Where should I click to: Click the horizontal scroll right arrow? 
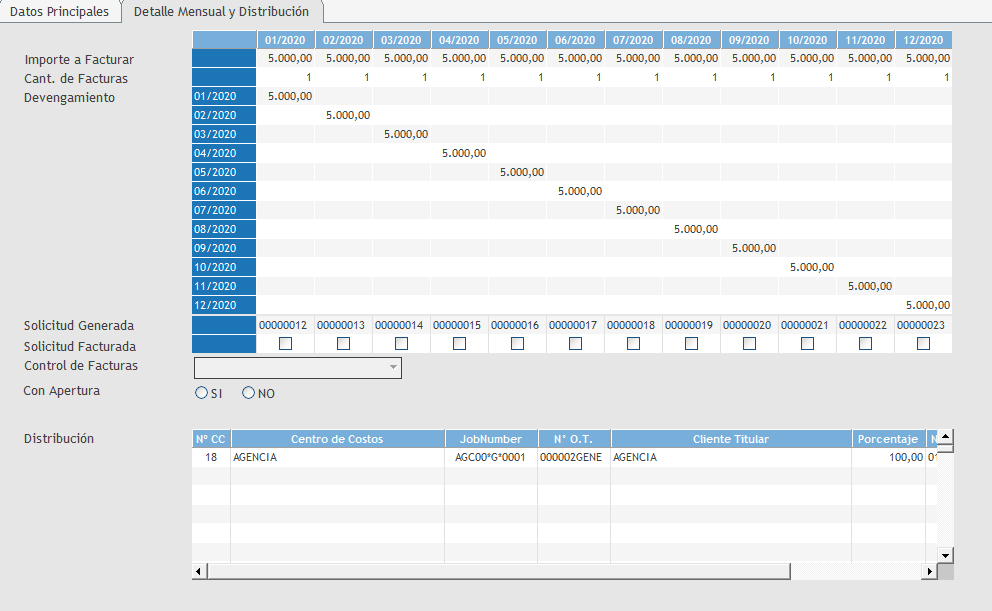929,571
